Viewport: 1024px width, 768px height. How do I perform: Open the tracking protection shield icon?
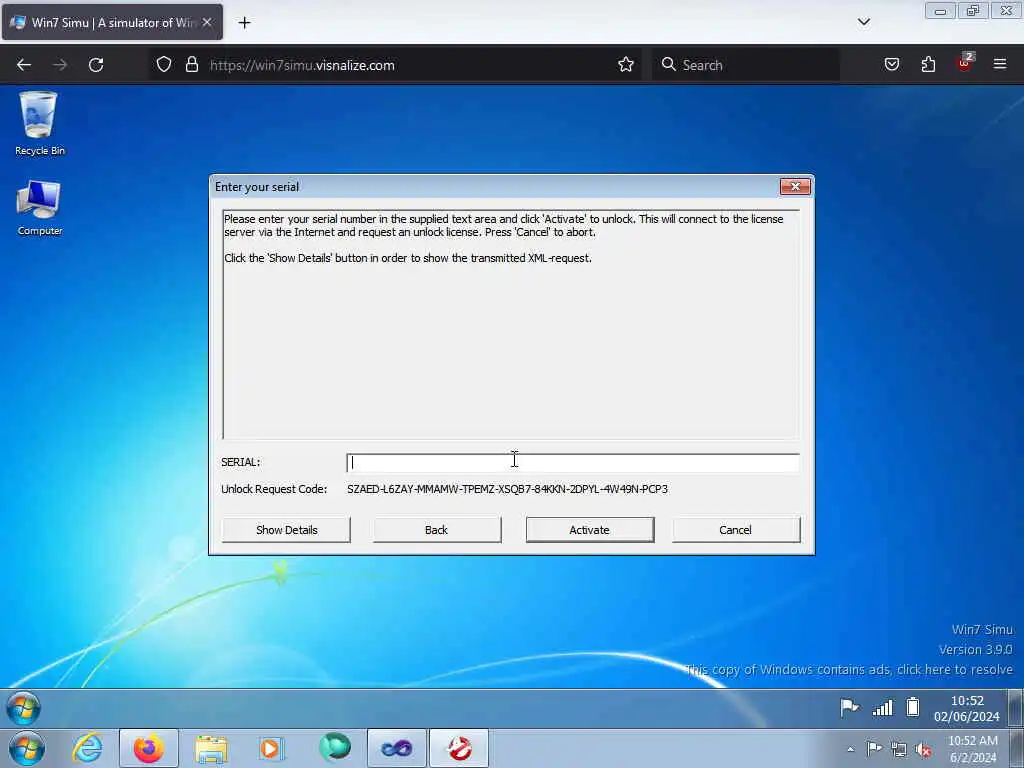164,65
